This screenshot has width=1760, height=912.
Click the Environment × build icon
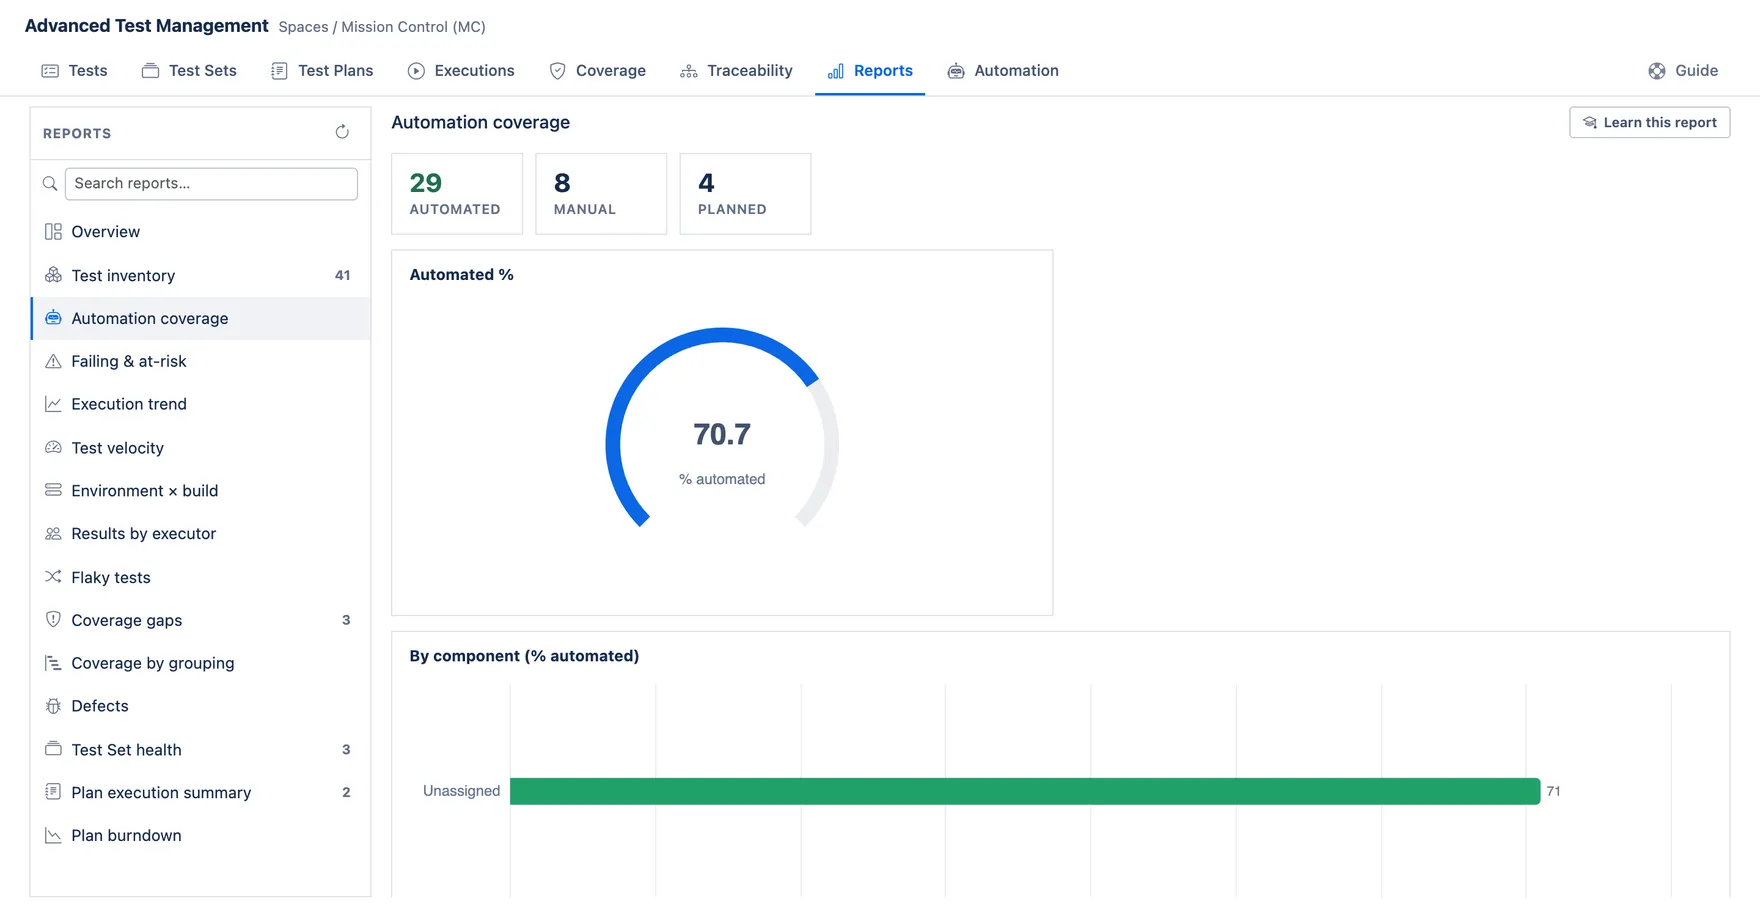coord(53,491)
